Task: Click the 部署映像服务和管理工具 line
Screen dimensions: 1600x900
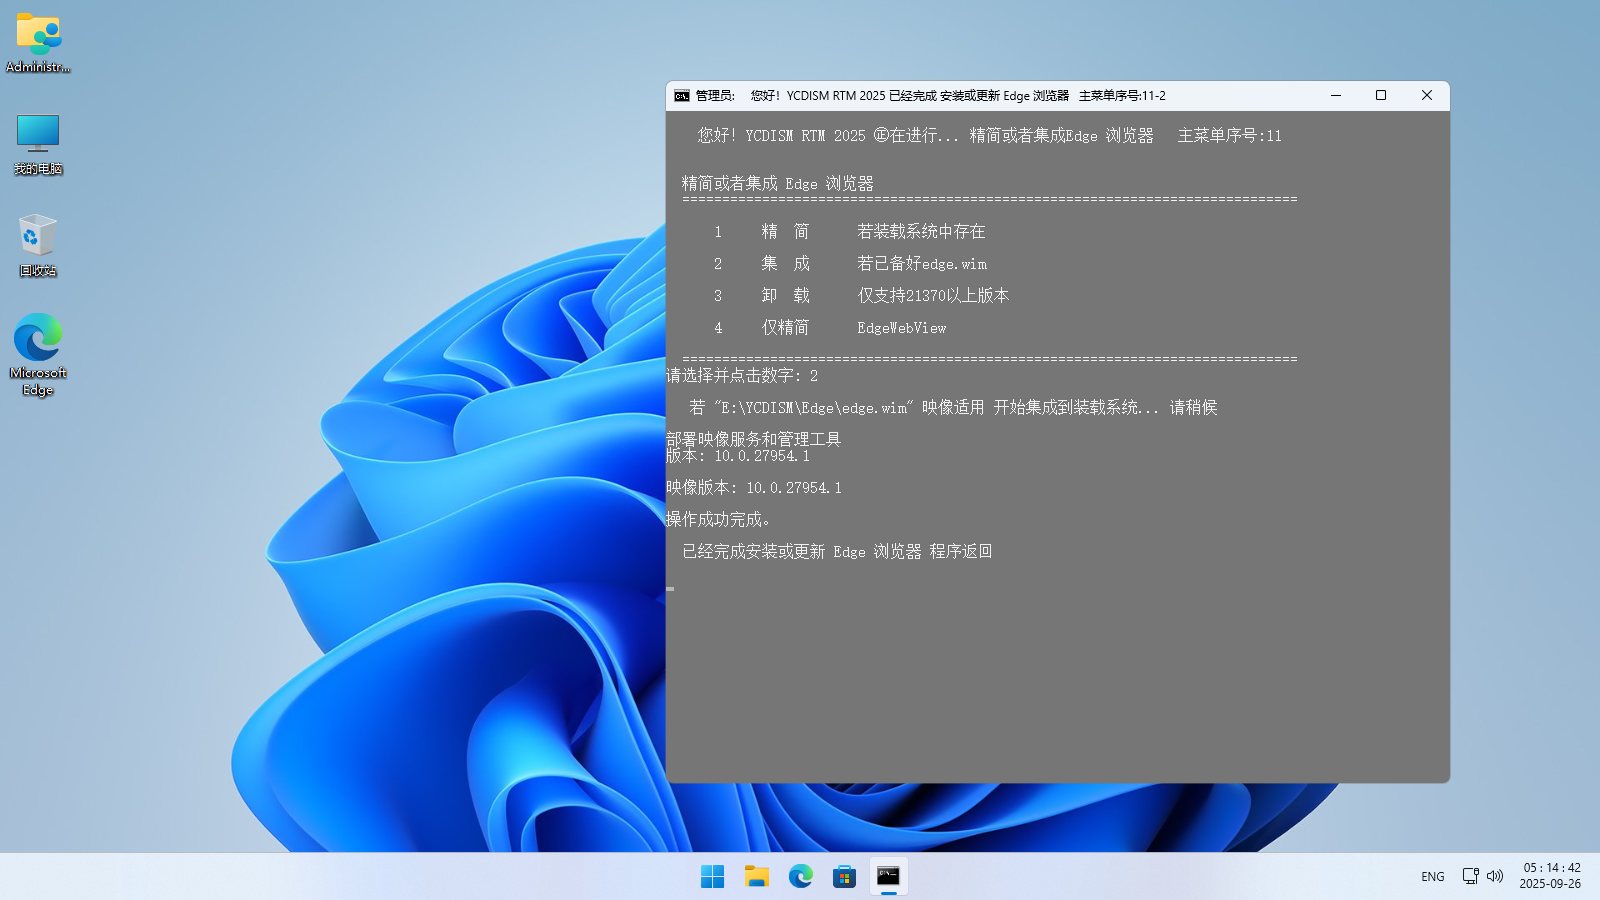Action: [x=754, y=440]
